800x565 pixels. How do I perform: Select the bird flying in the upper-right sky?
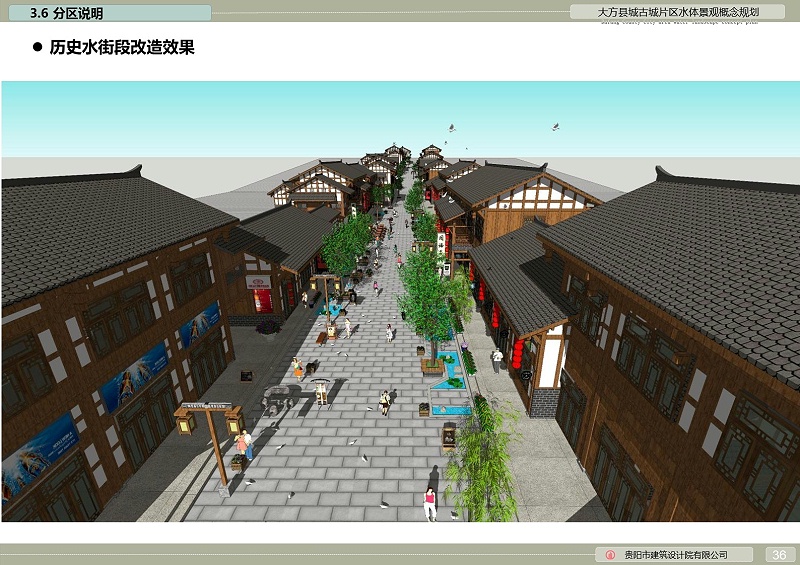[555, 127]
